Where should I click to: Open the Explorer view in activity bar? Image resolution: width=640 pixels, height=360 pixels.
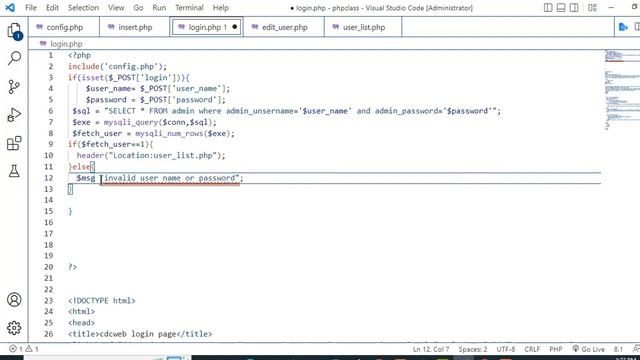point(14,31)
